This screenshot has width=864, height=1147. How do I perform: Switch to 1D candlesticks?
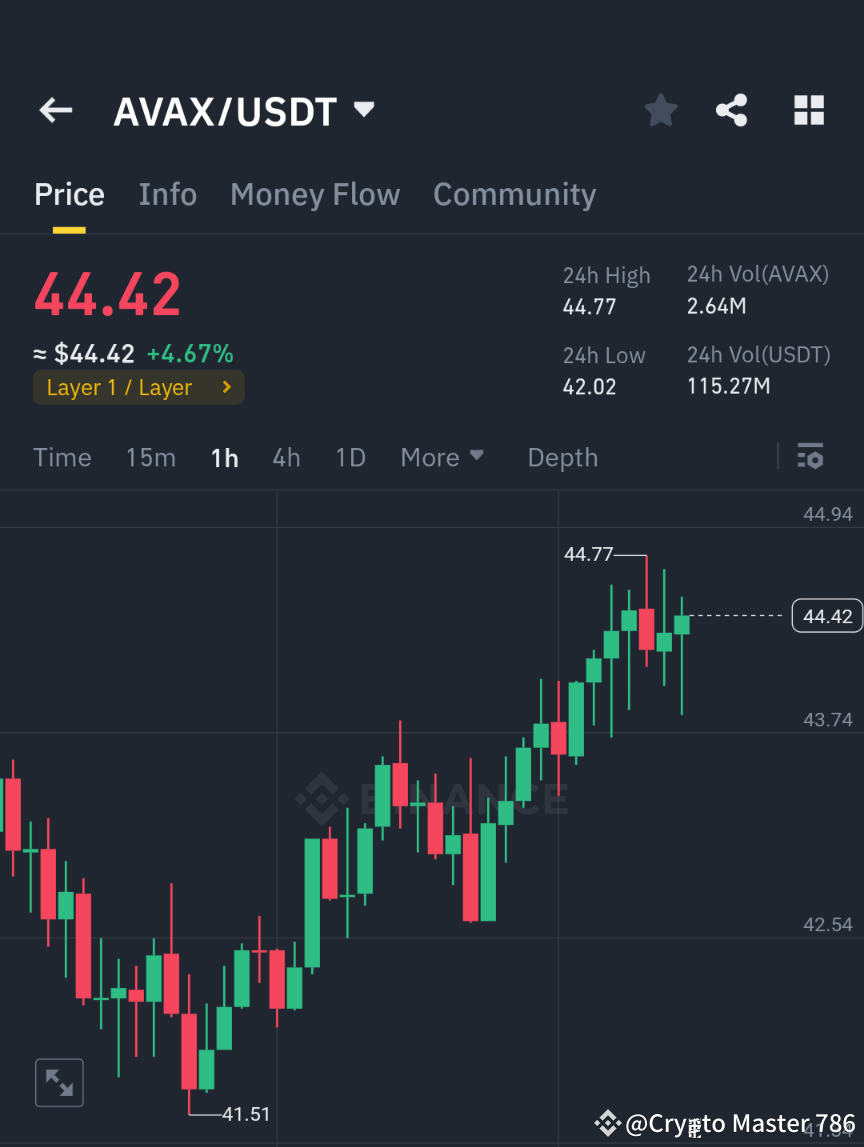pyautogui.click(x=350, y=457)
